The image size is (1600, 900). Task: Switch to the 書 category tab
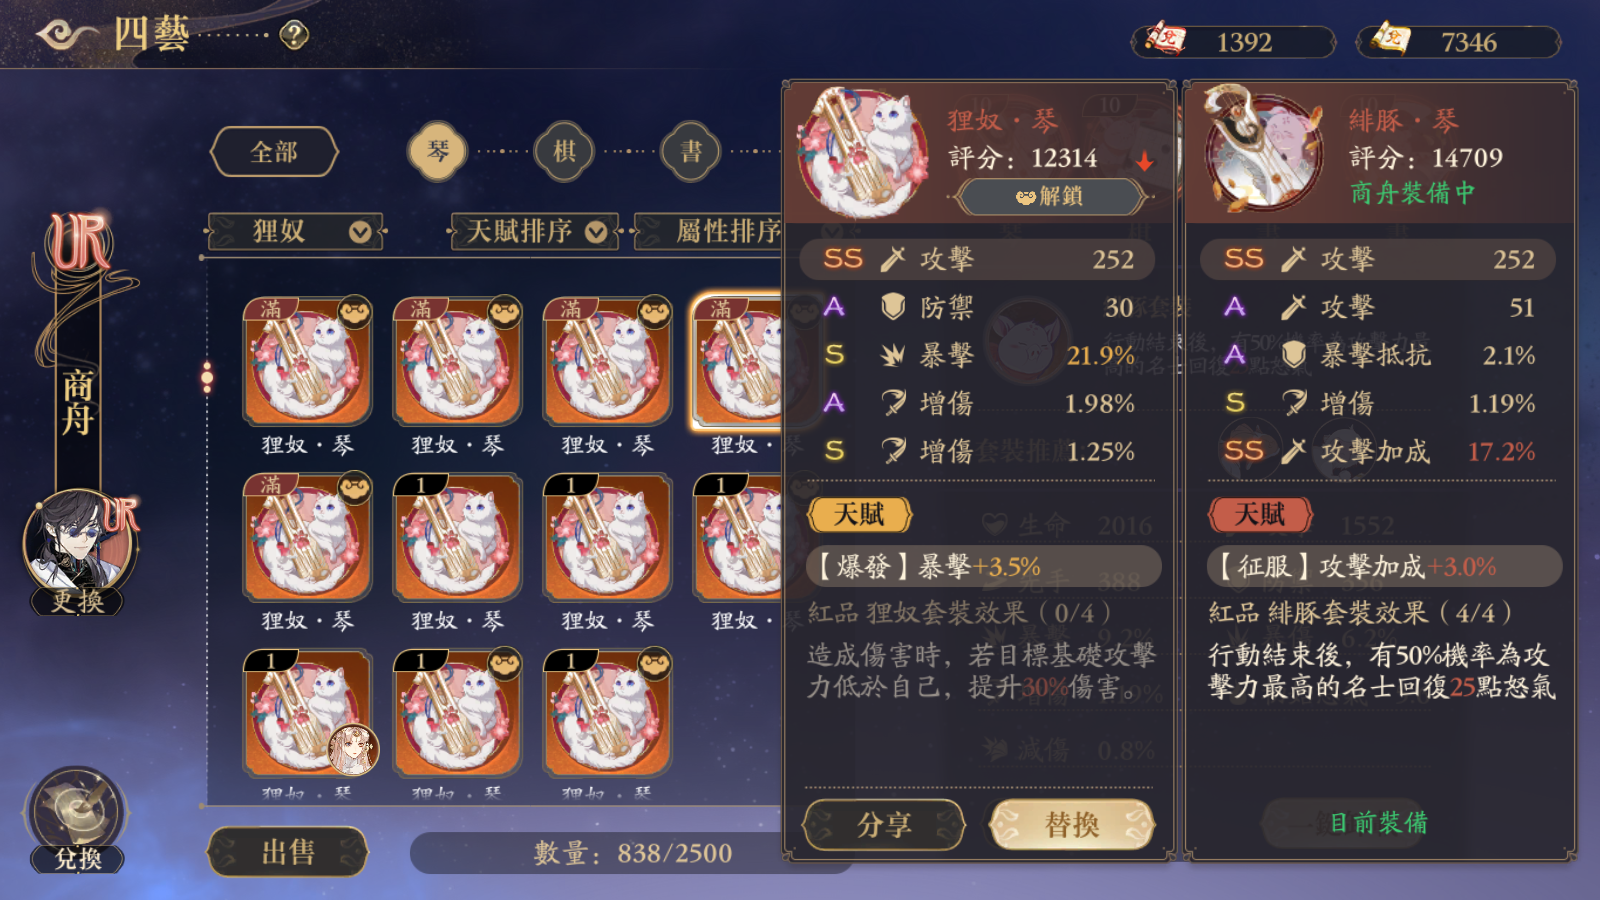[x=691, y=152]
